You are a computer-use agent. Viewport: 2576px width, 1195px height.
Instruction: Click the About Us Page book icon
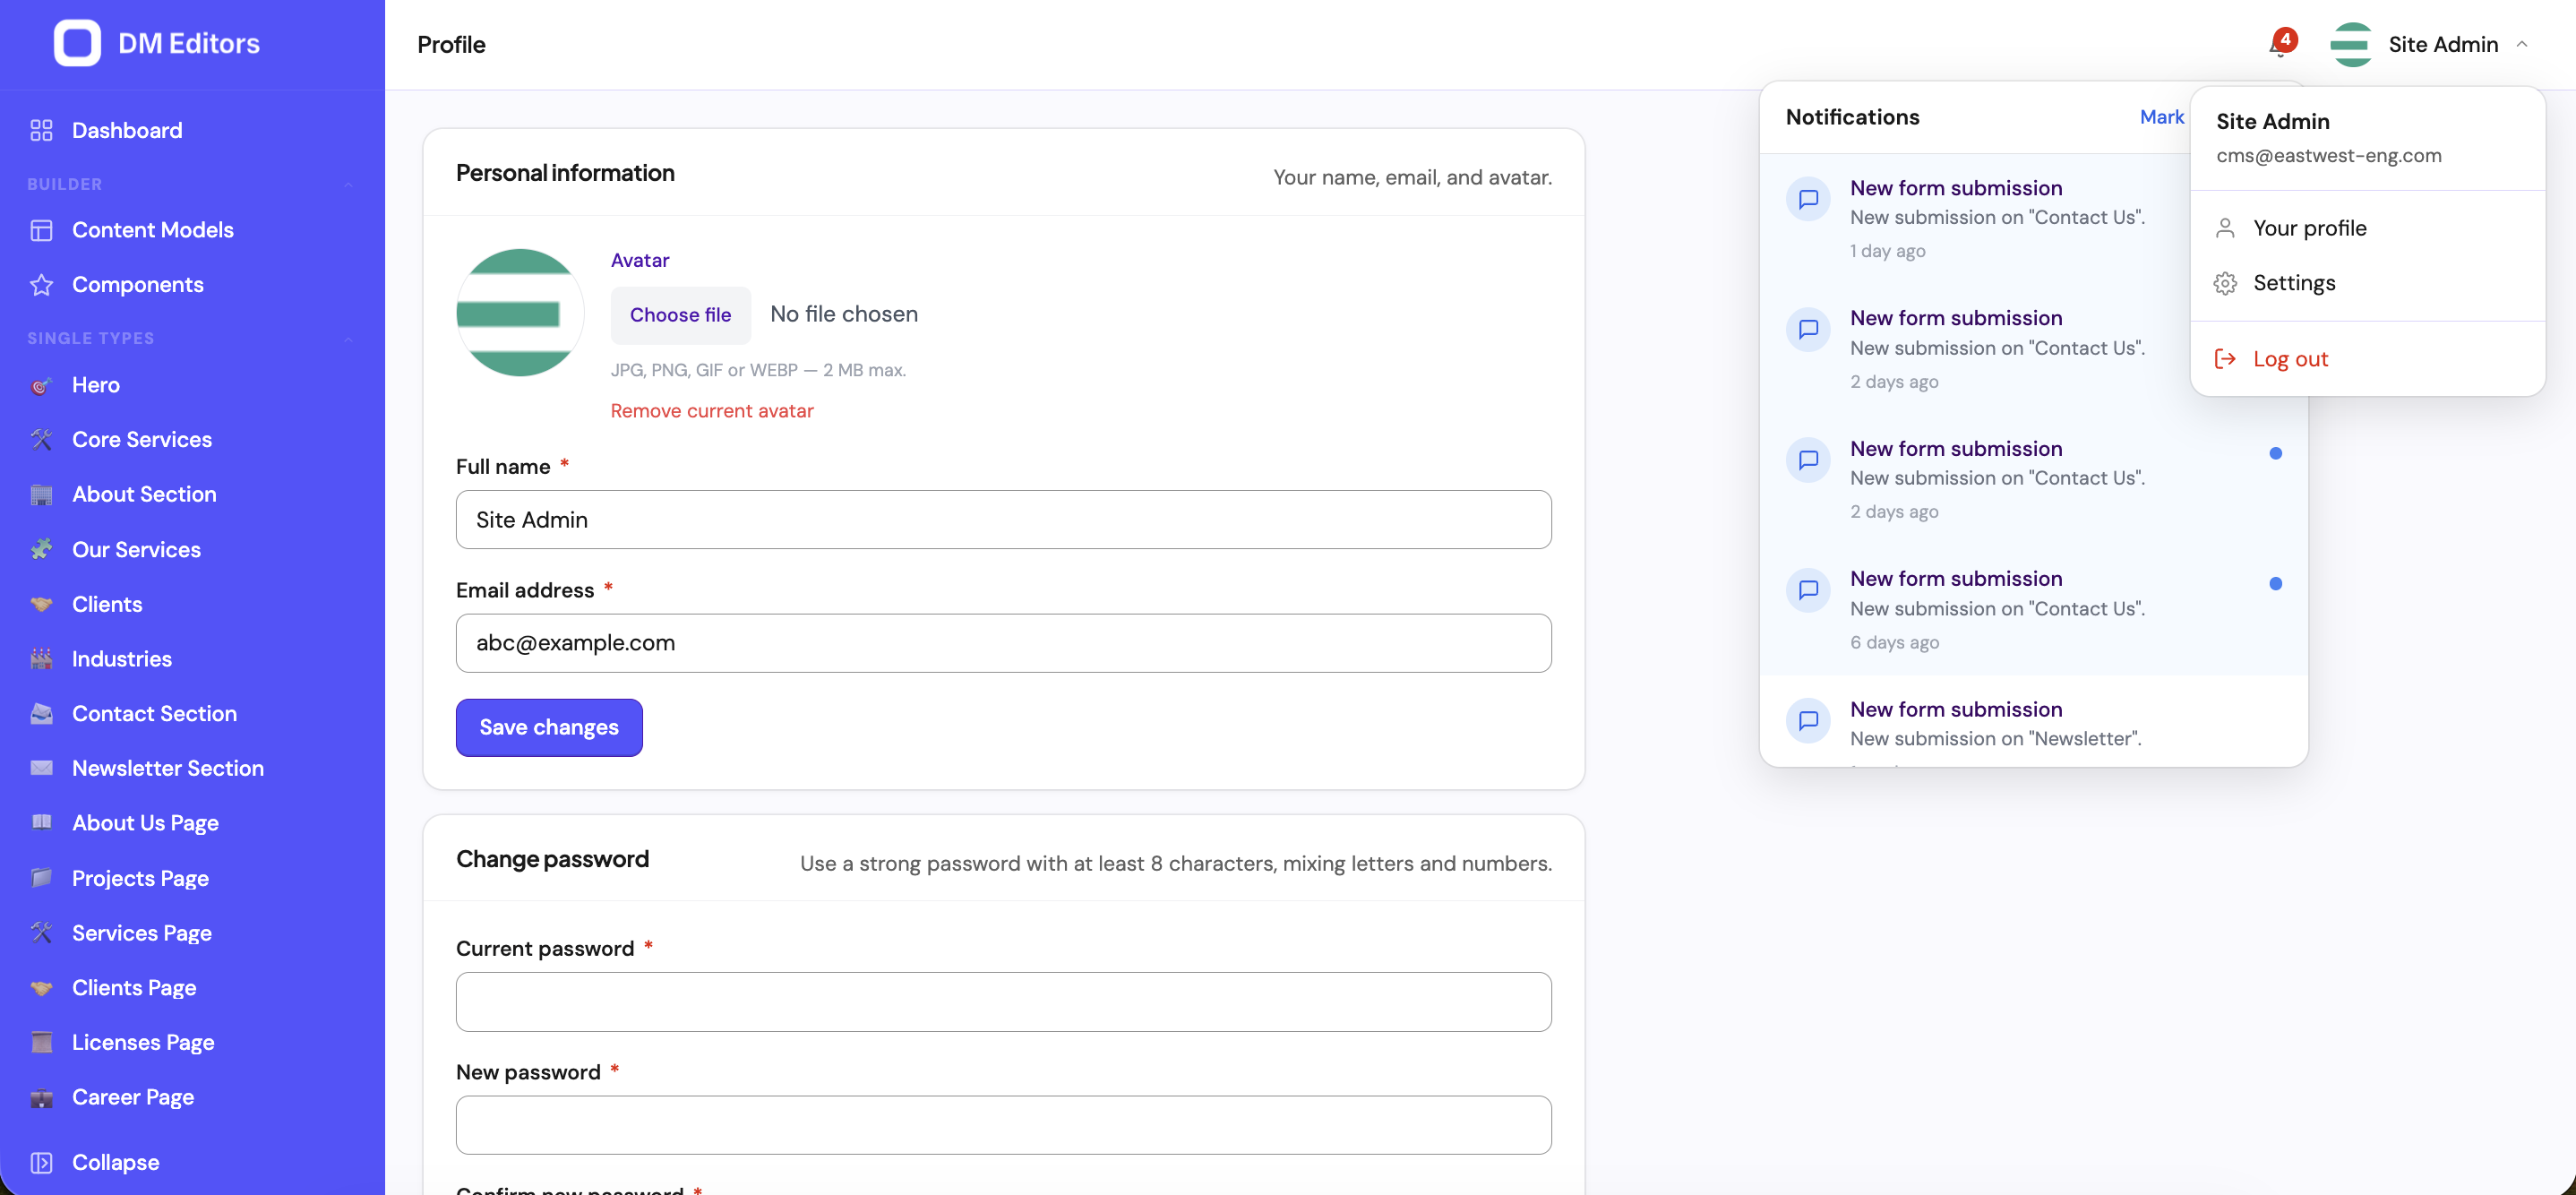click(x=41, y=823)
